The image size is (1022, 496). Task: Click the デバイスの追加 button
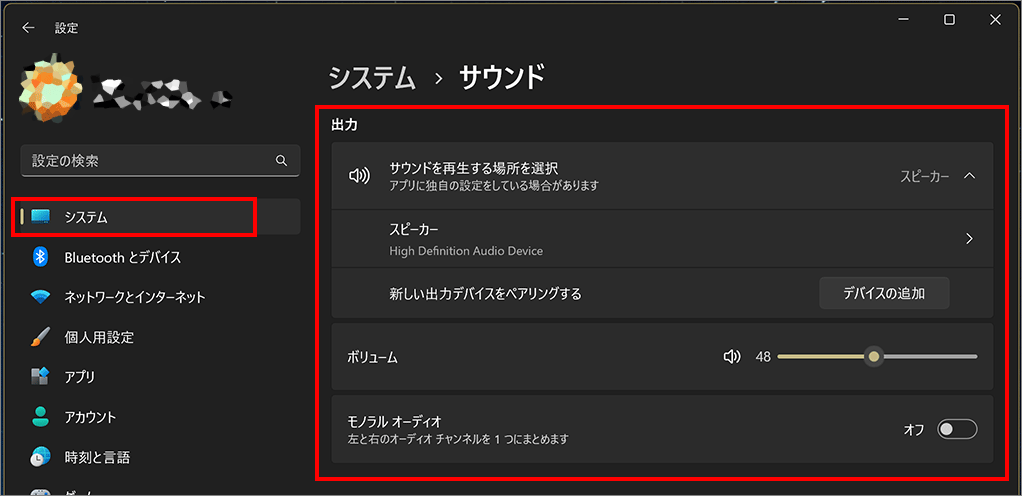[x=883, y=293]
